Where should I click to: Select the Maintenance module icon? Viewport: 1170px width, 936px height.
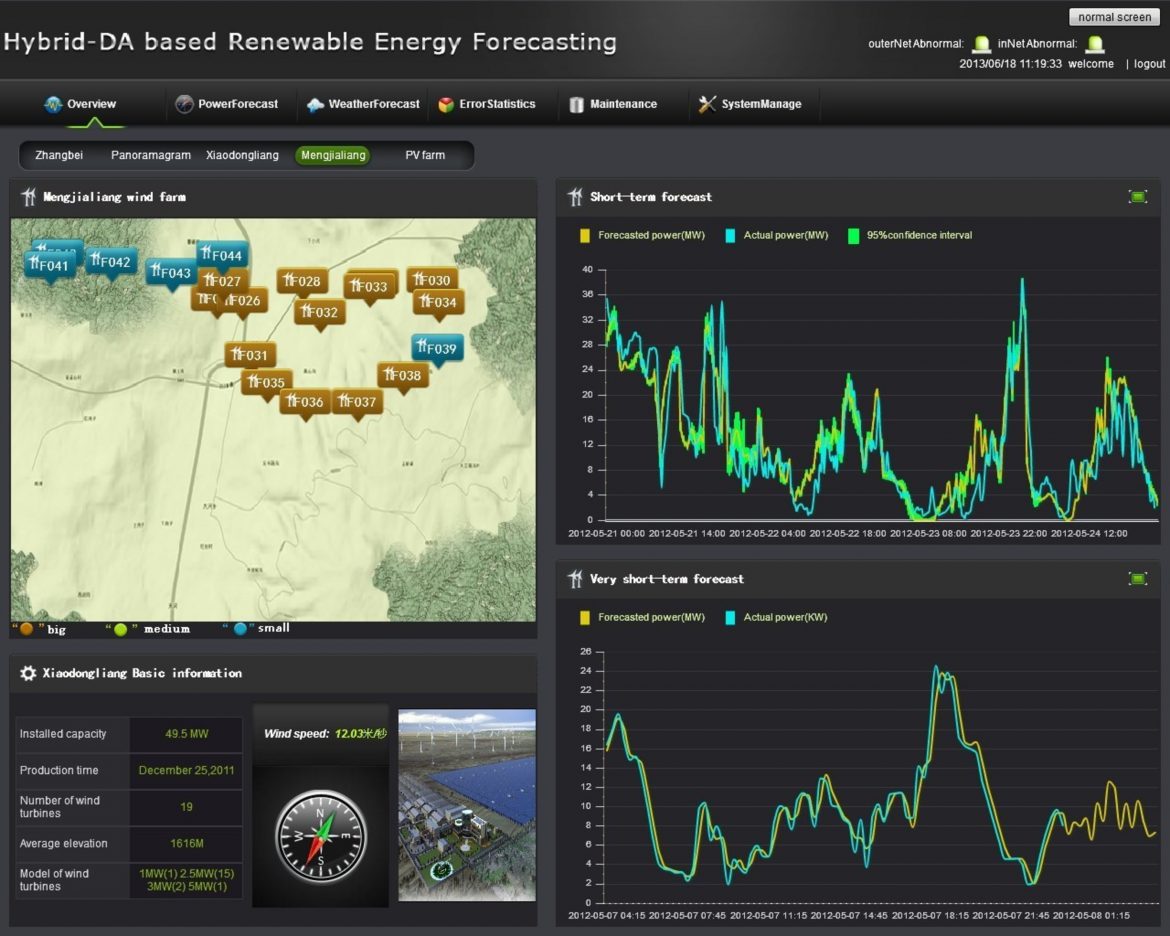click(x=575, y=104)
